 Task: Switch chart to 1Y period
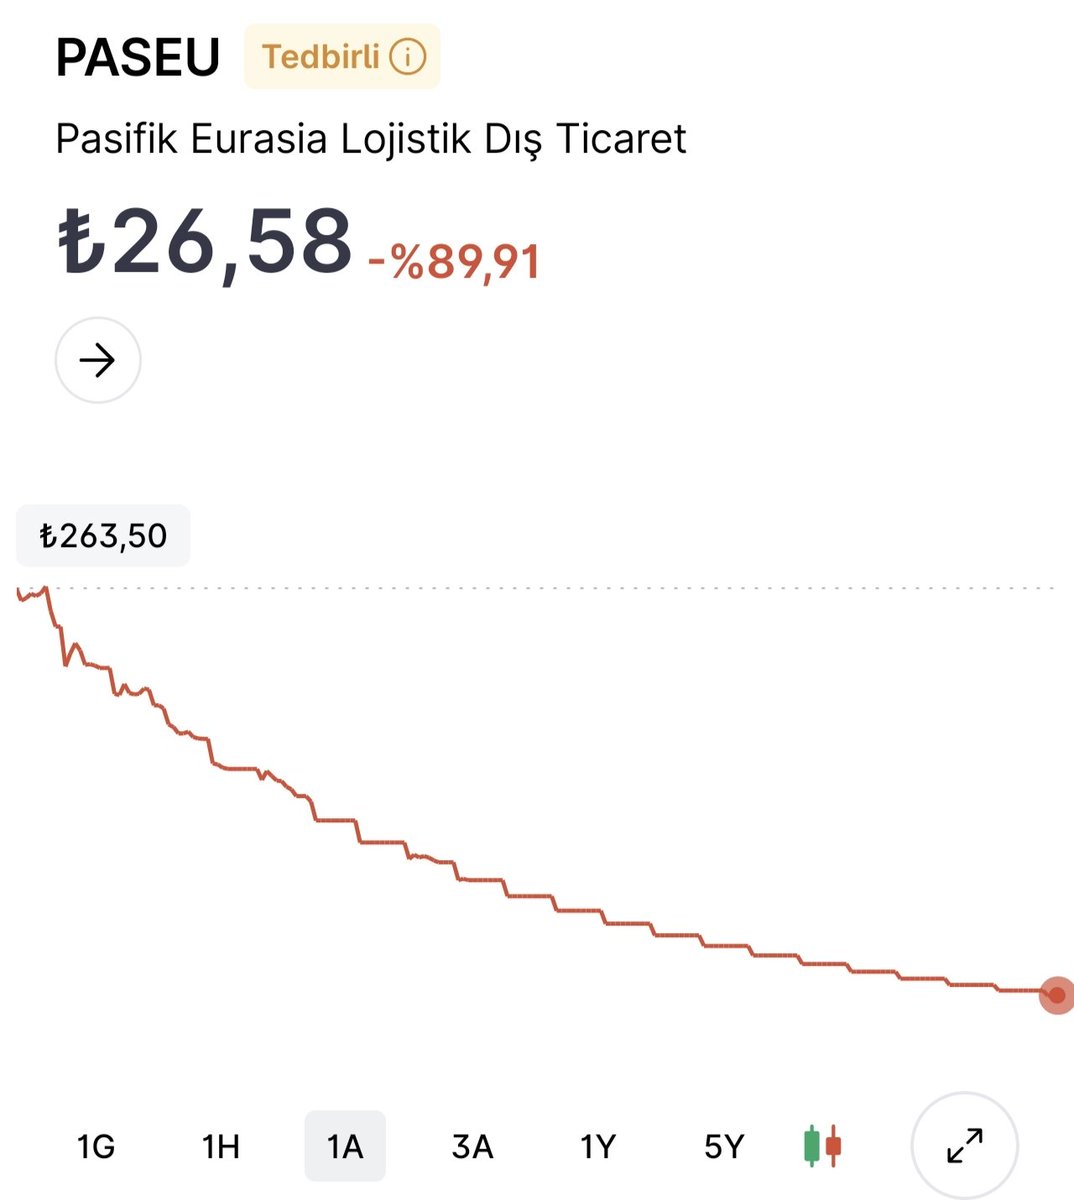click(598, 1146)
